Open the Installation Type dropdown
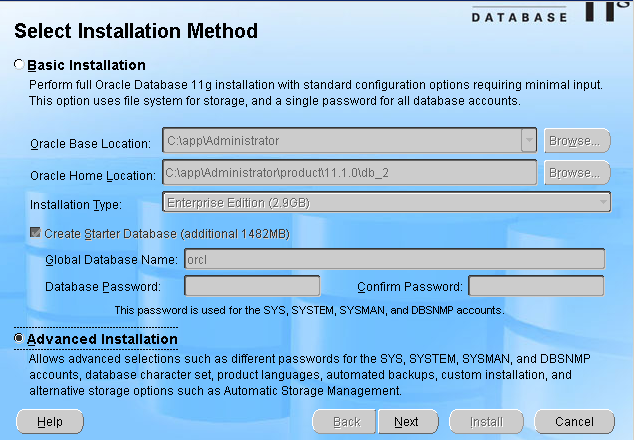The width and height of the screenshot is (634, 440). 387,202
